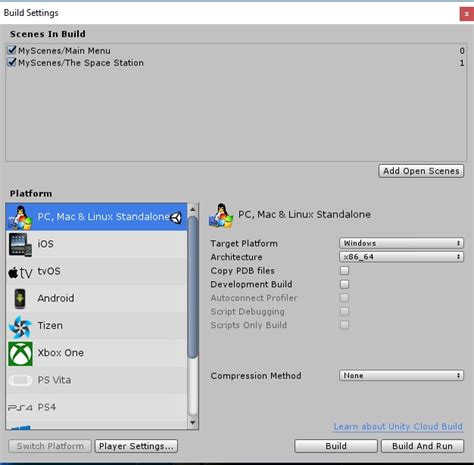The image size is (474, 465).
Task: Select the tvOS platform text in the list
Action: click(49, 271)
